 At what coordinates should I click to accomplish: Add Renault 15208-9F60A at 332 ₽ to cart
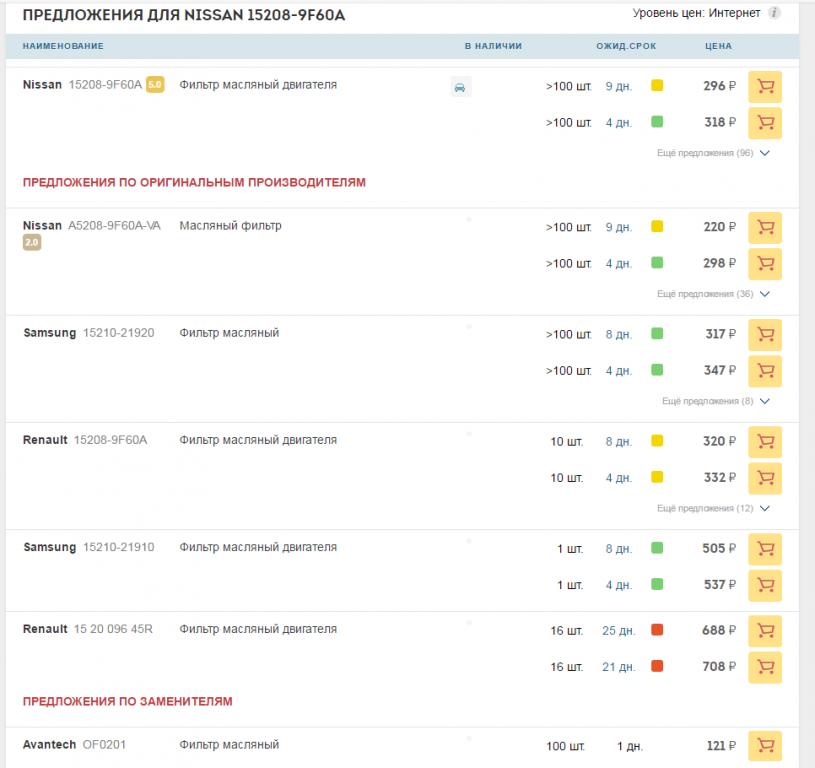765,478
